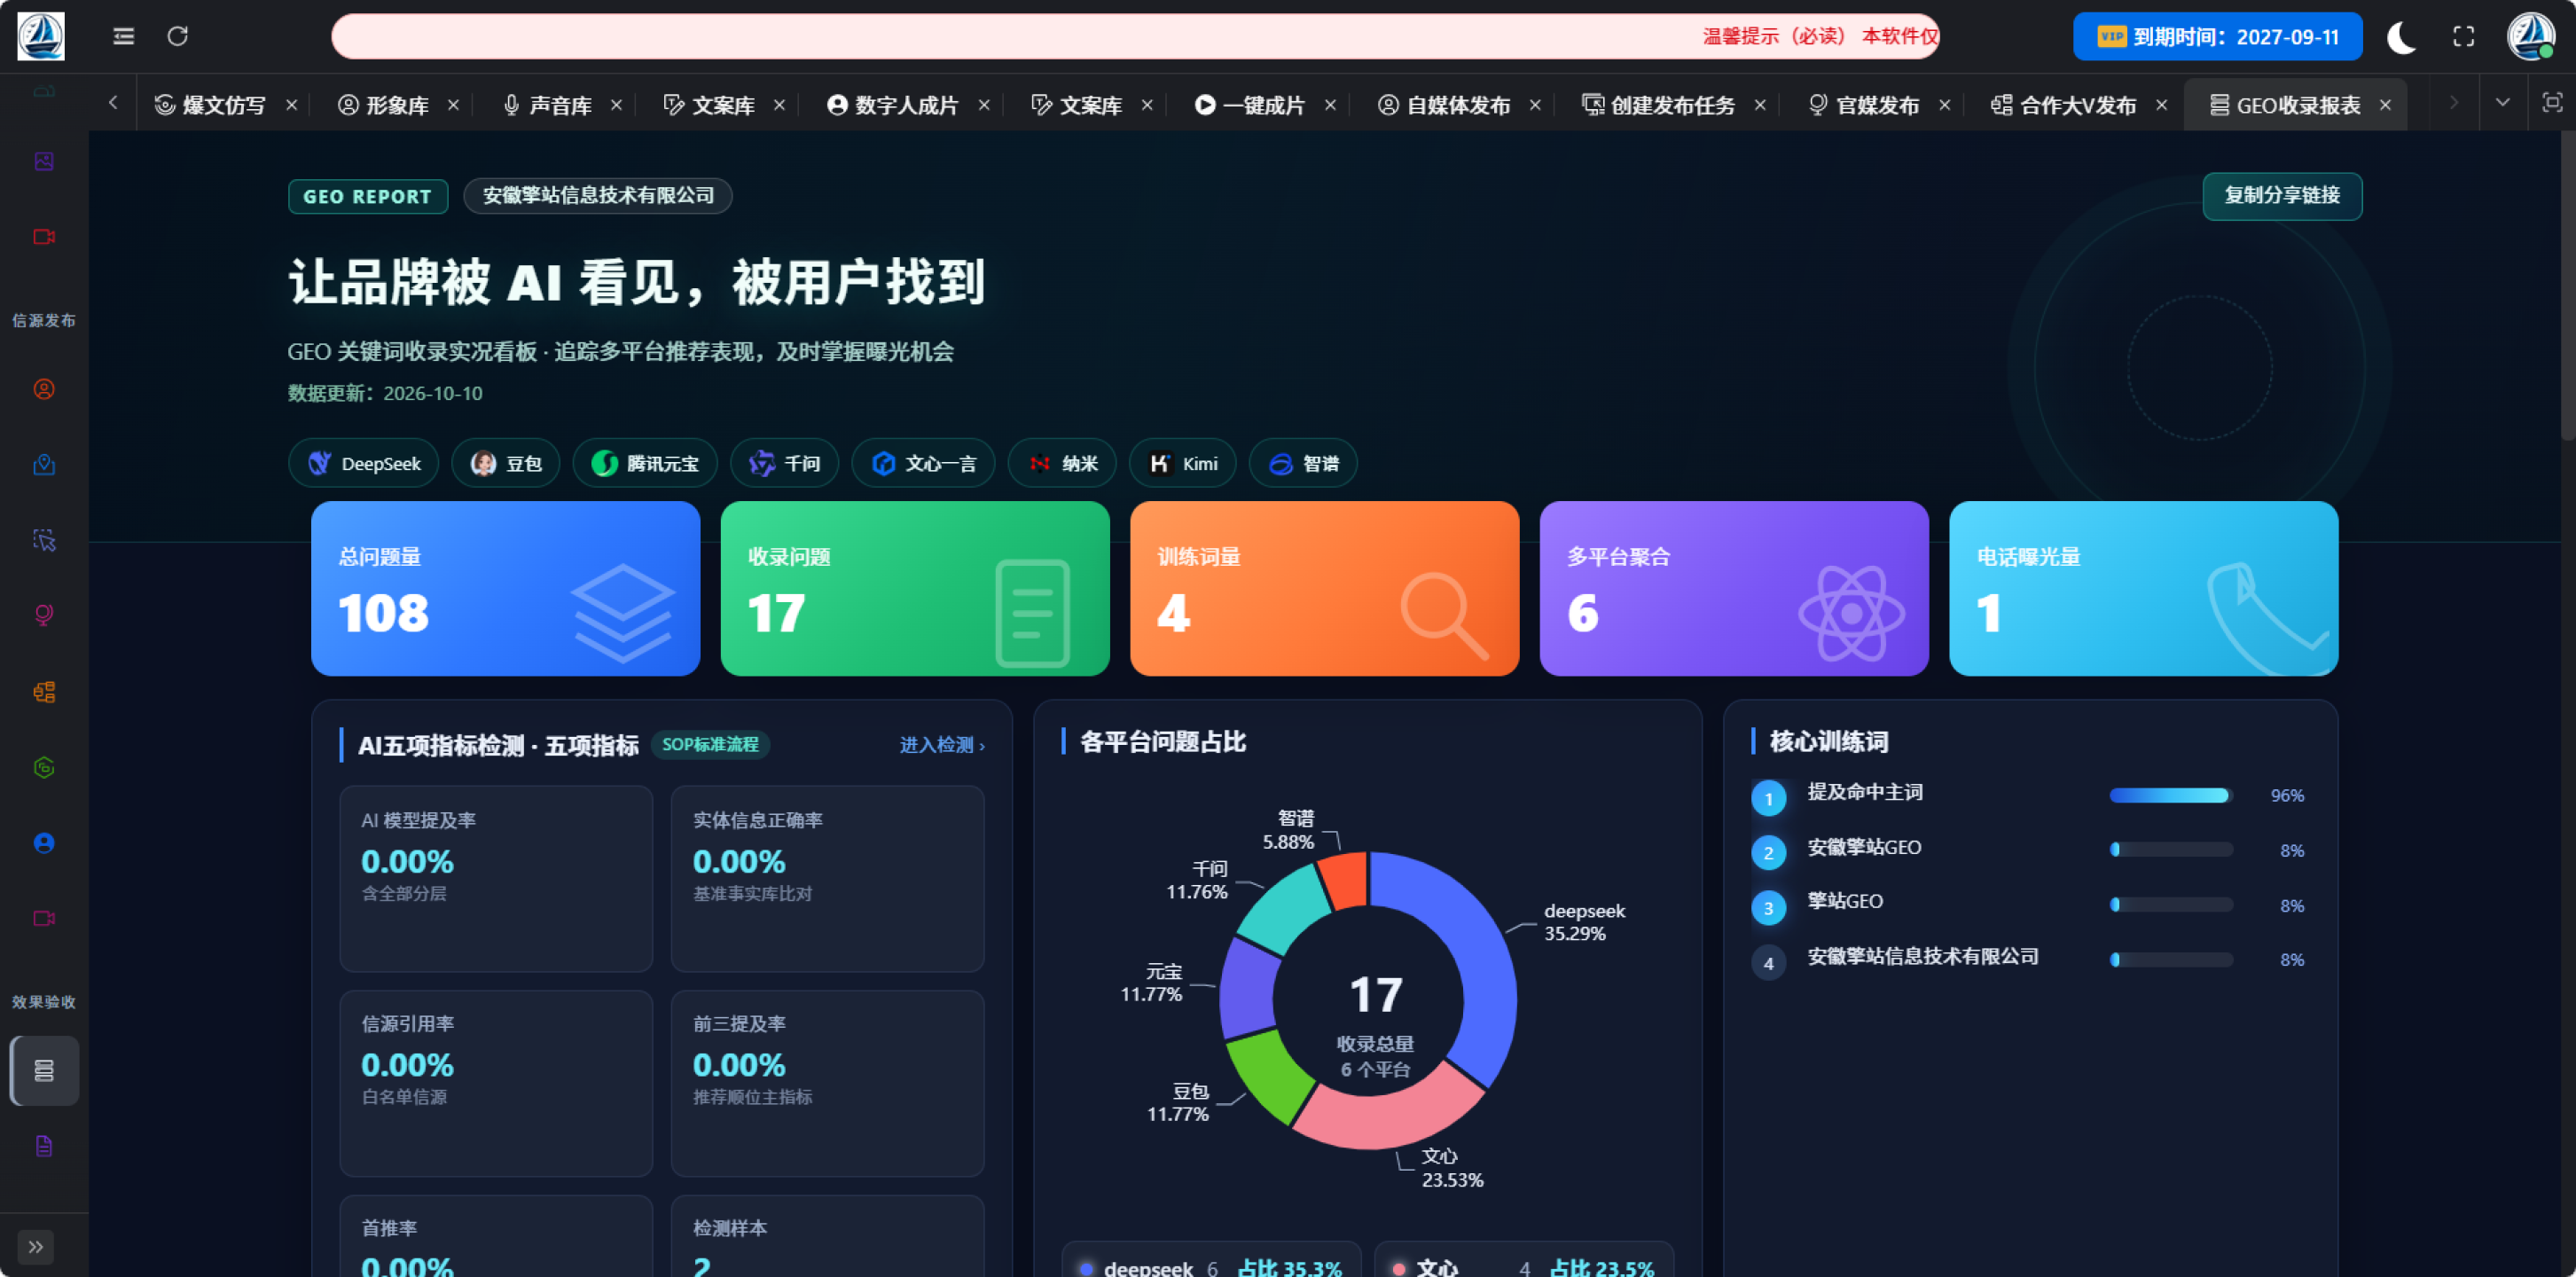Click the 收录问题 17 card
Viewport: 2576px width, 1277px height.
tap(915, 589)
